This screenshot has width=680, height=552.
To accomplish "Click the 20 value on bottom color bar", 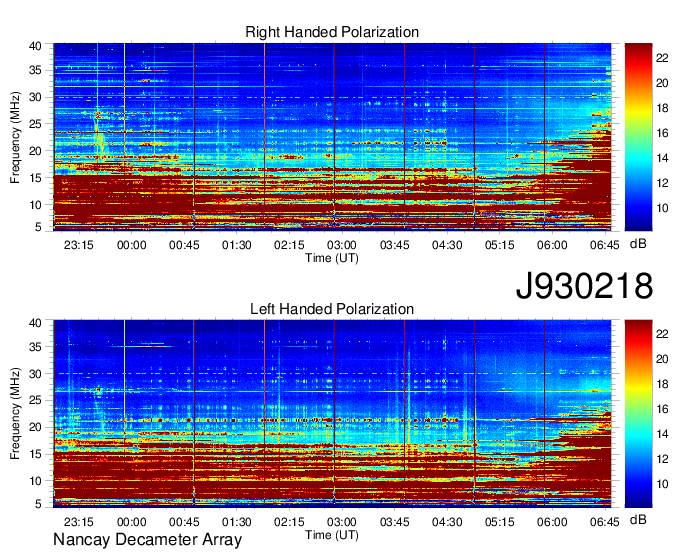I will point(662,359).
